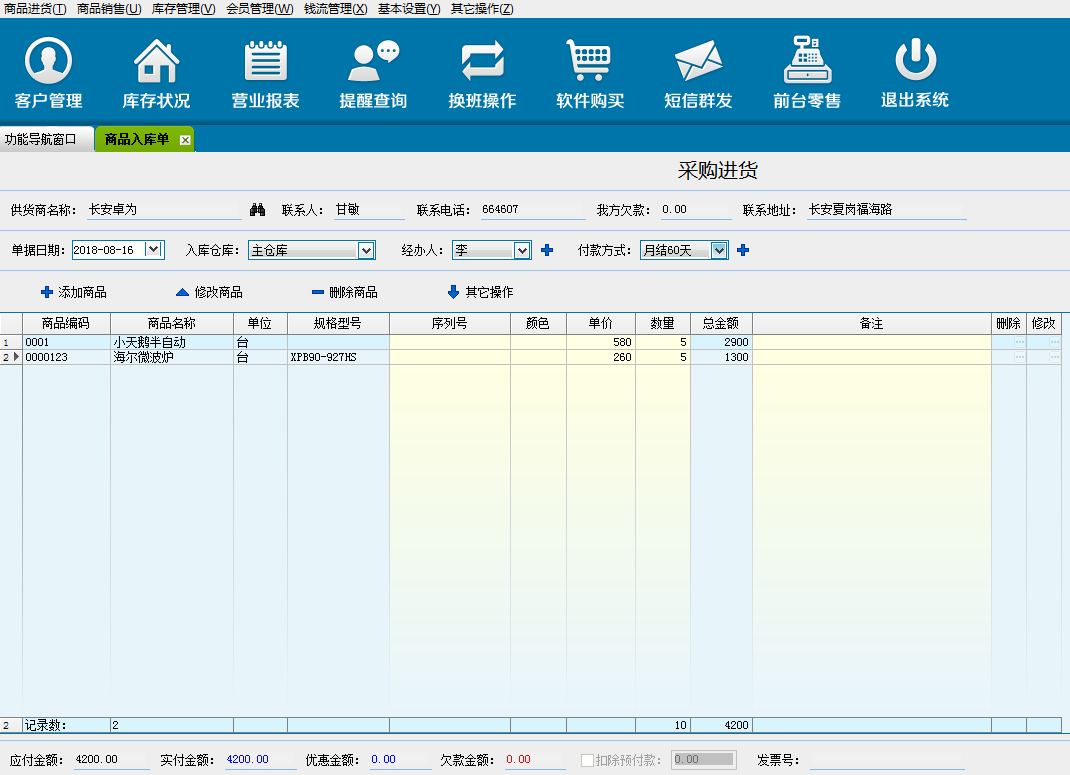Click the 添加商品 button

pos(74,292)
